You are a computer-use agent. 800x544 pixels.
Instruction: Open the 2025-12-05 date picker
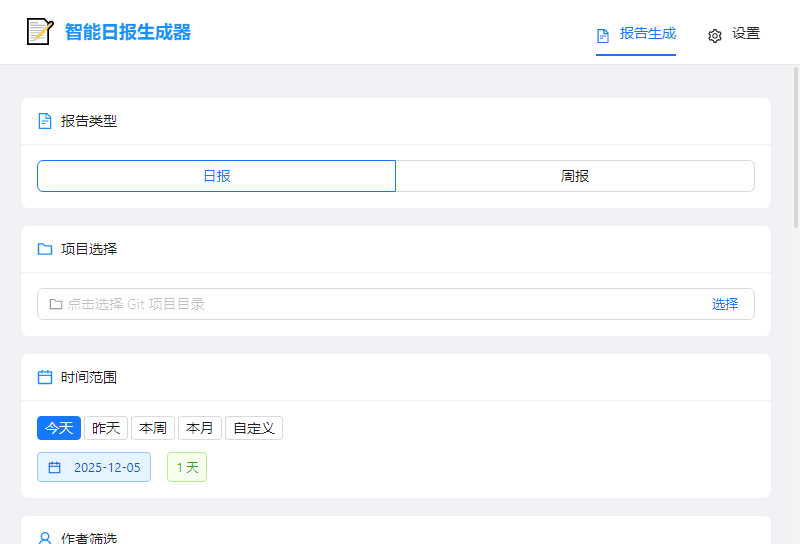coord(106,467)
